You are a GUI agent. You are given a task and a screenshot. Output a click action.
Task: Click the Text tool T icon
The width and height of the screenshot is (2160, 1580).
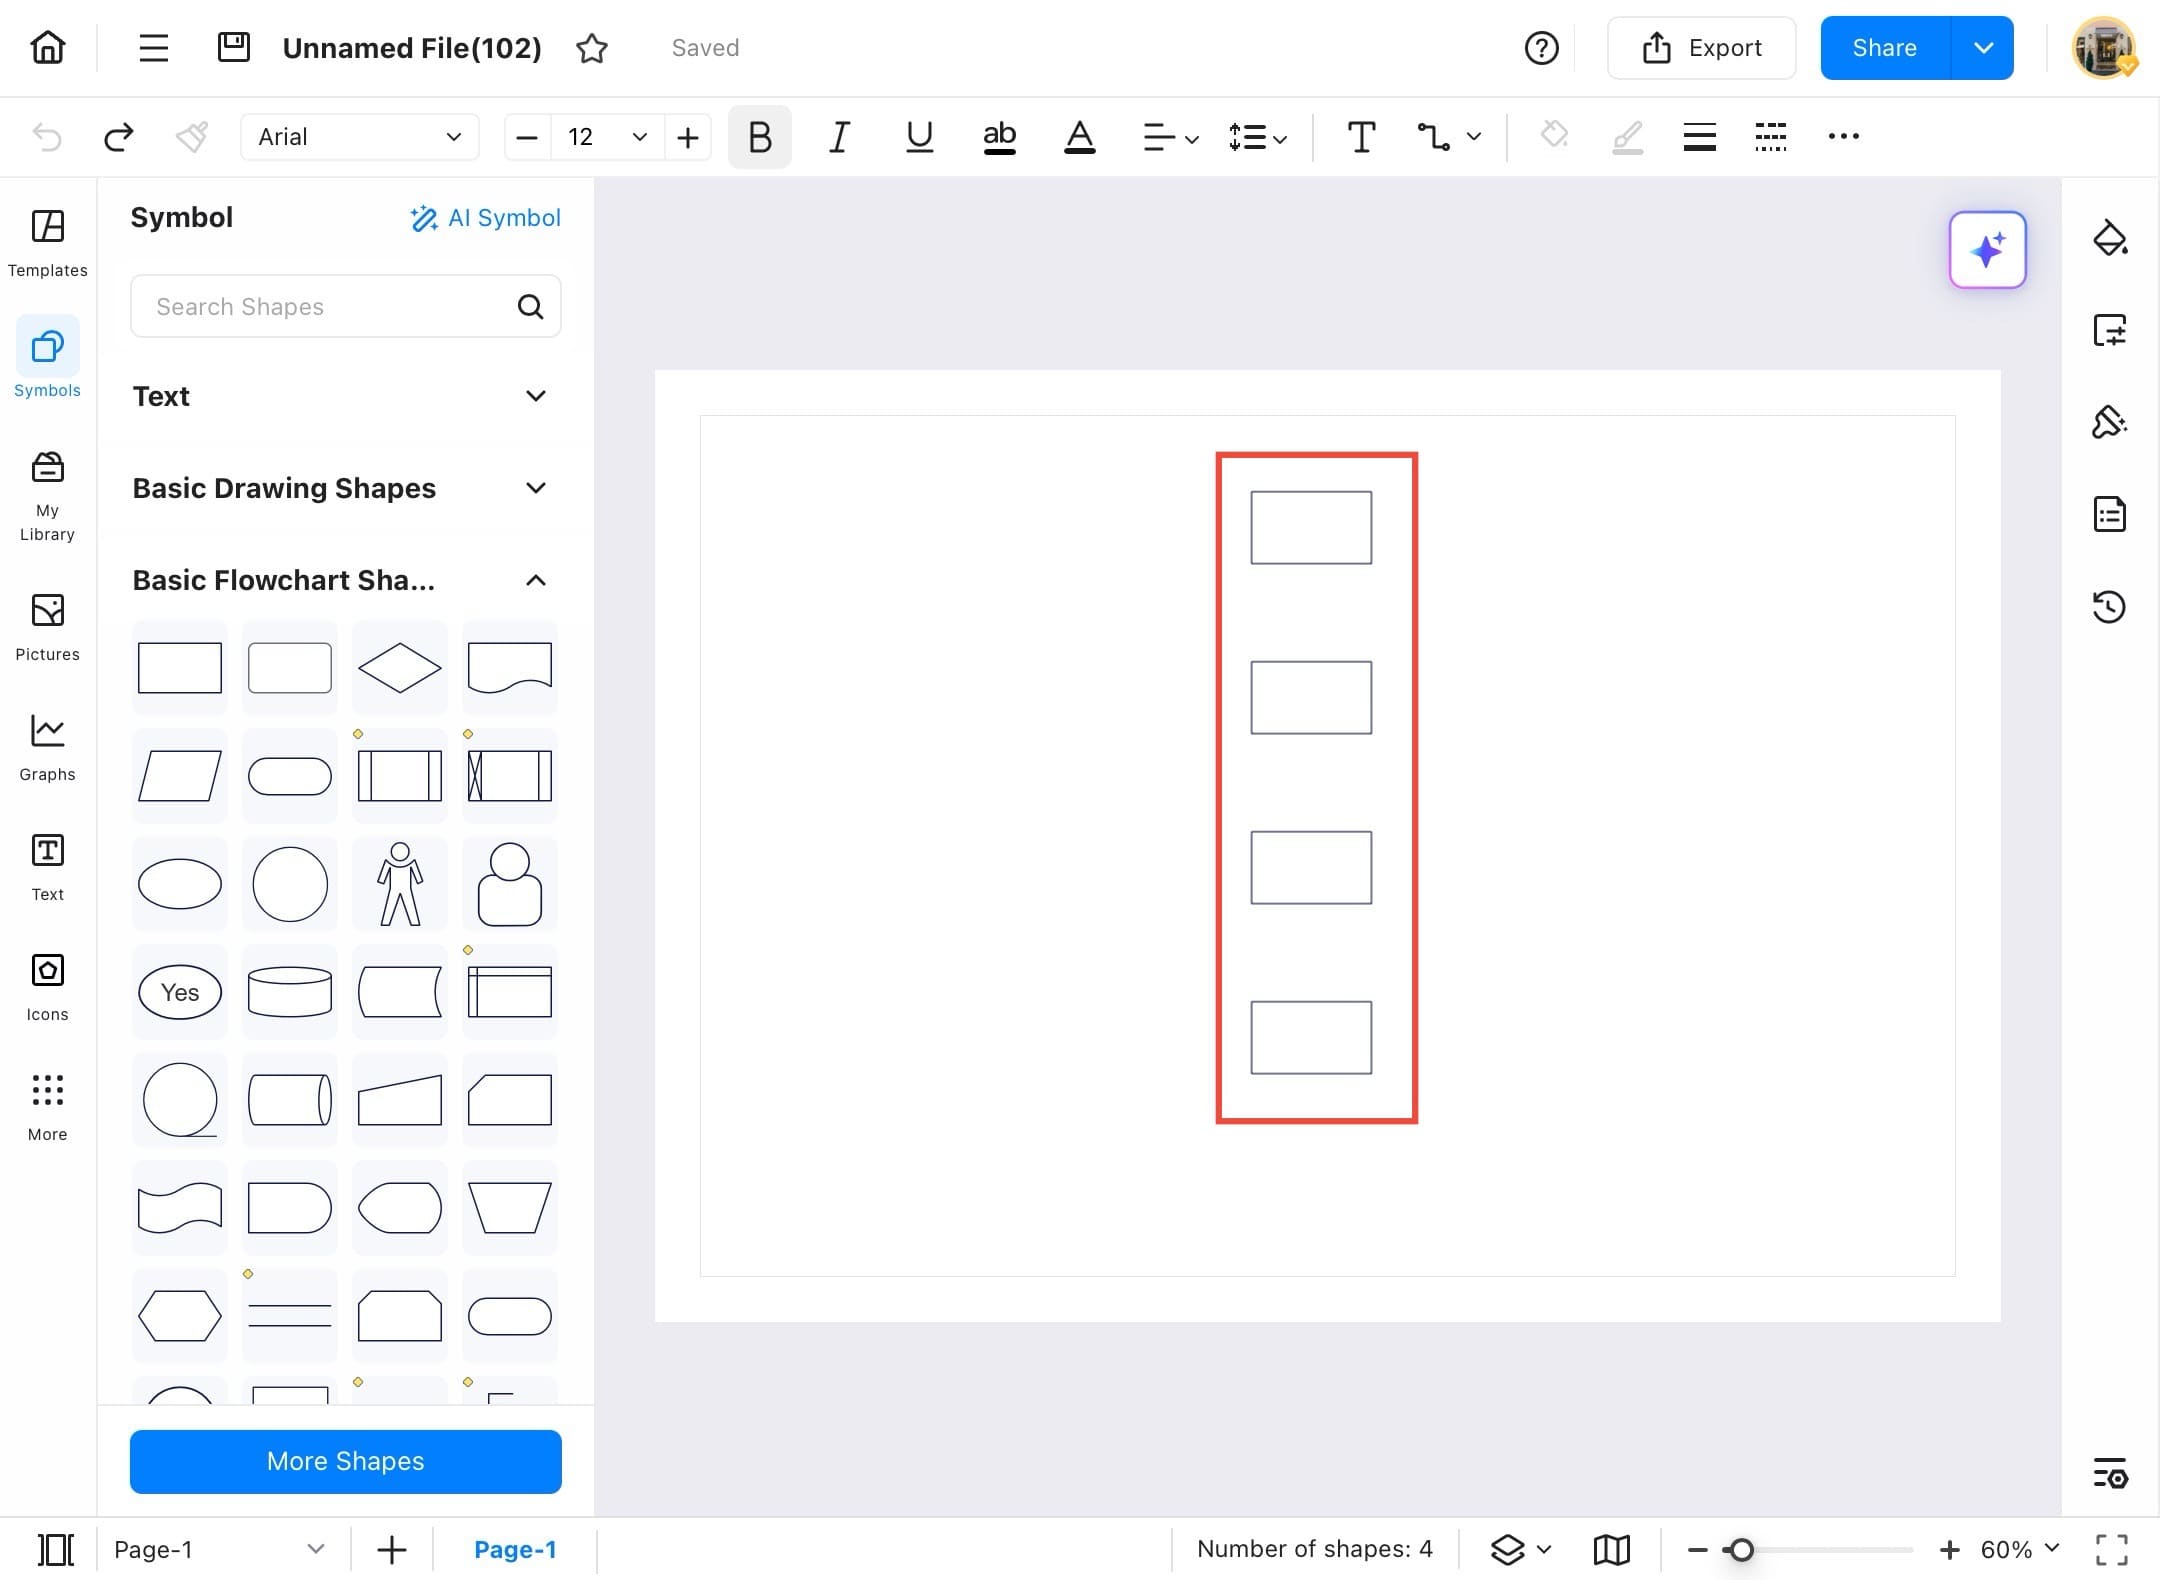[1360, 136]
